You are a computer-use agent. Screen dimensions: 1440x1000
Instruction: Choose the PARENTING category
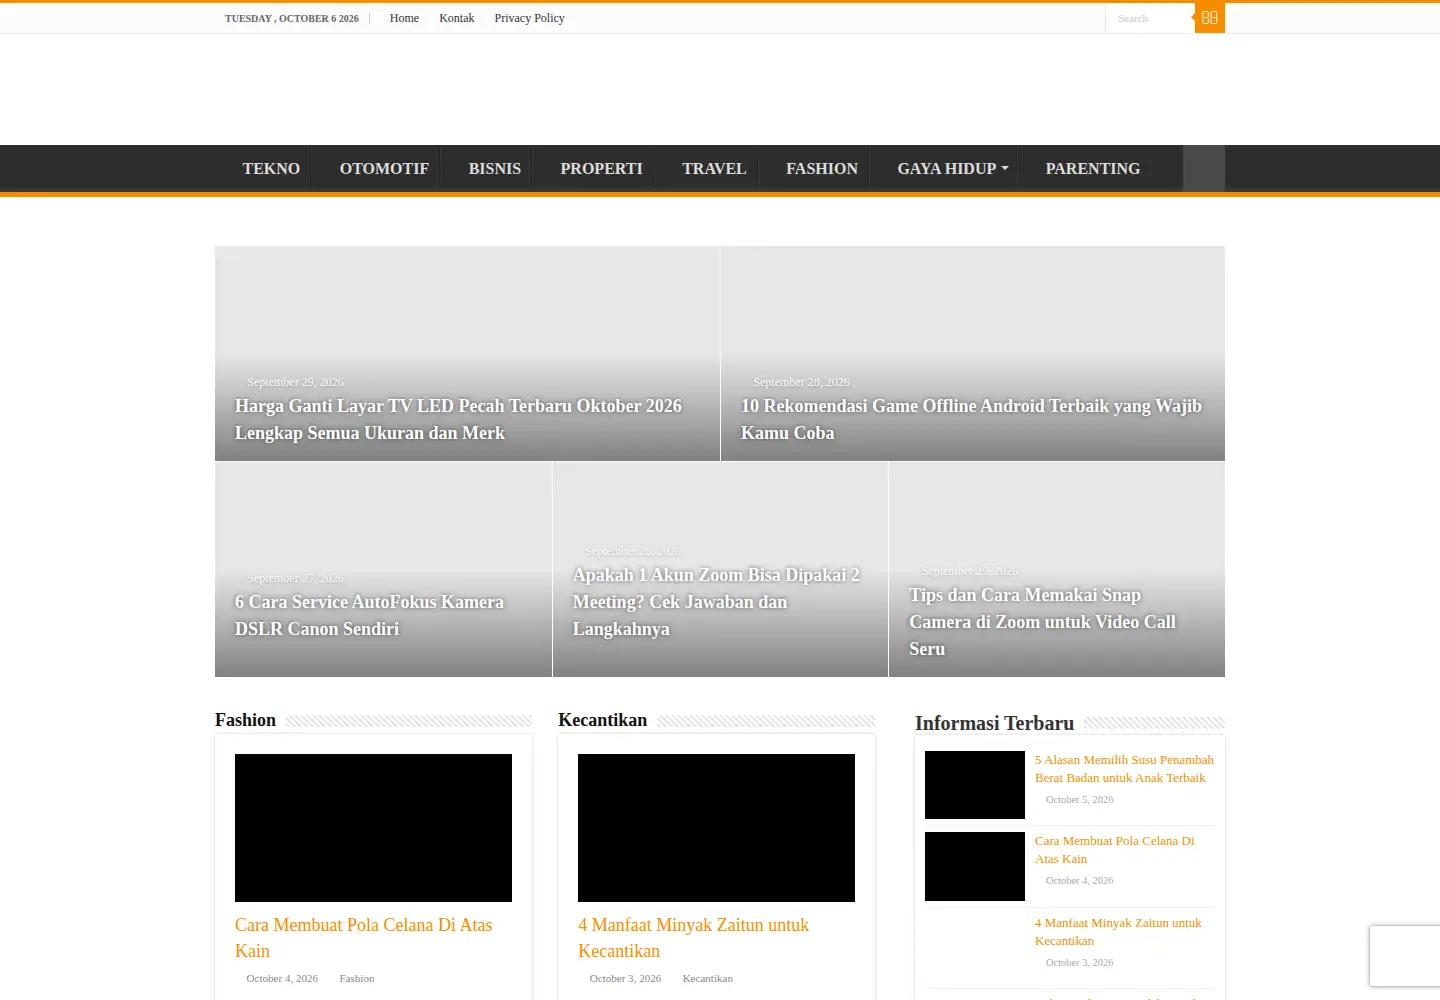point(1093,168)
